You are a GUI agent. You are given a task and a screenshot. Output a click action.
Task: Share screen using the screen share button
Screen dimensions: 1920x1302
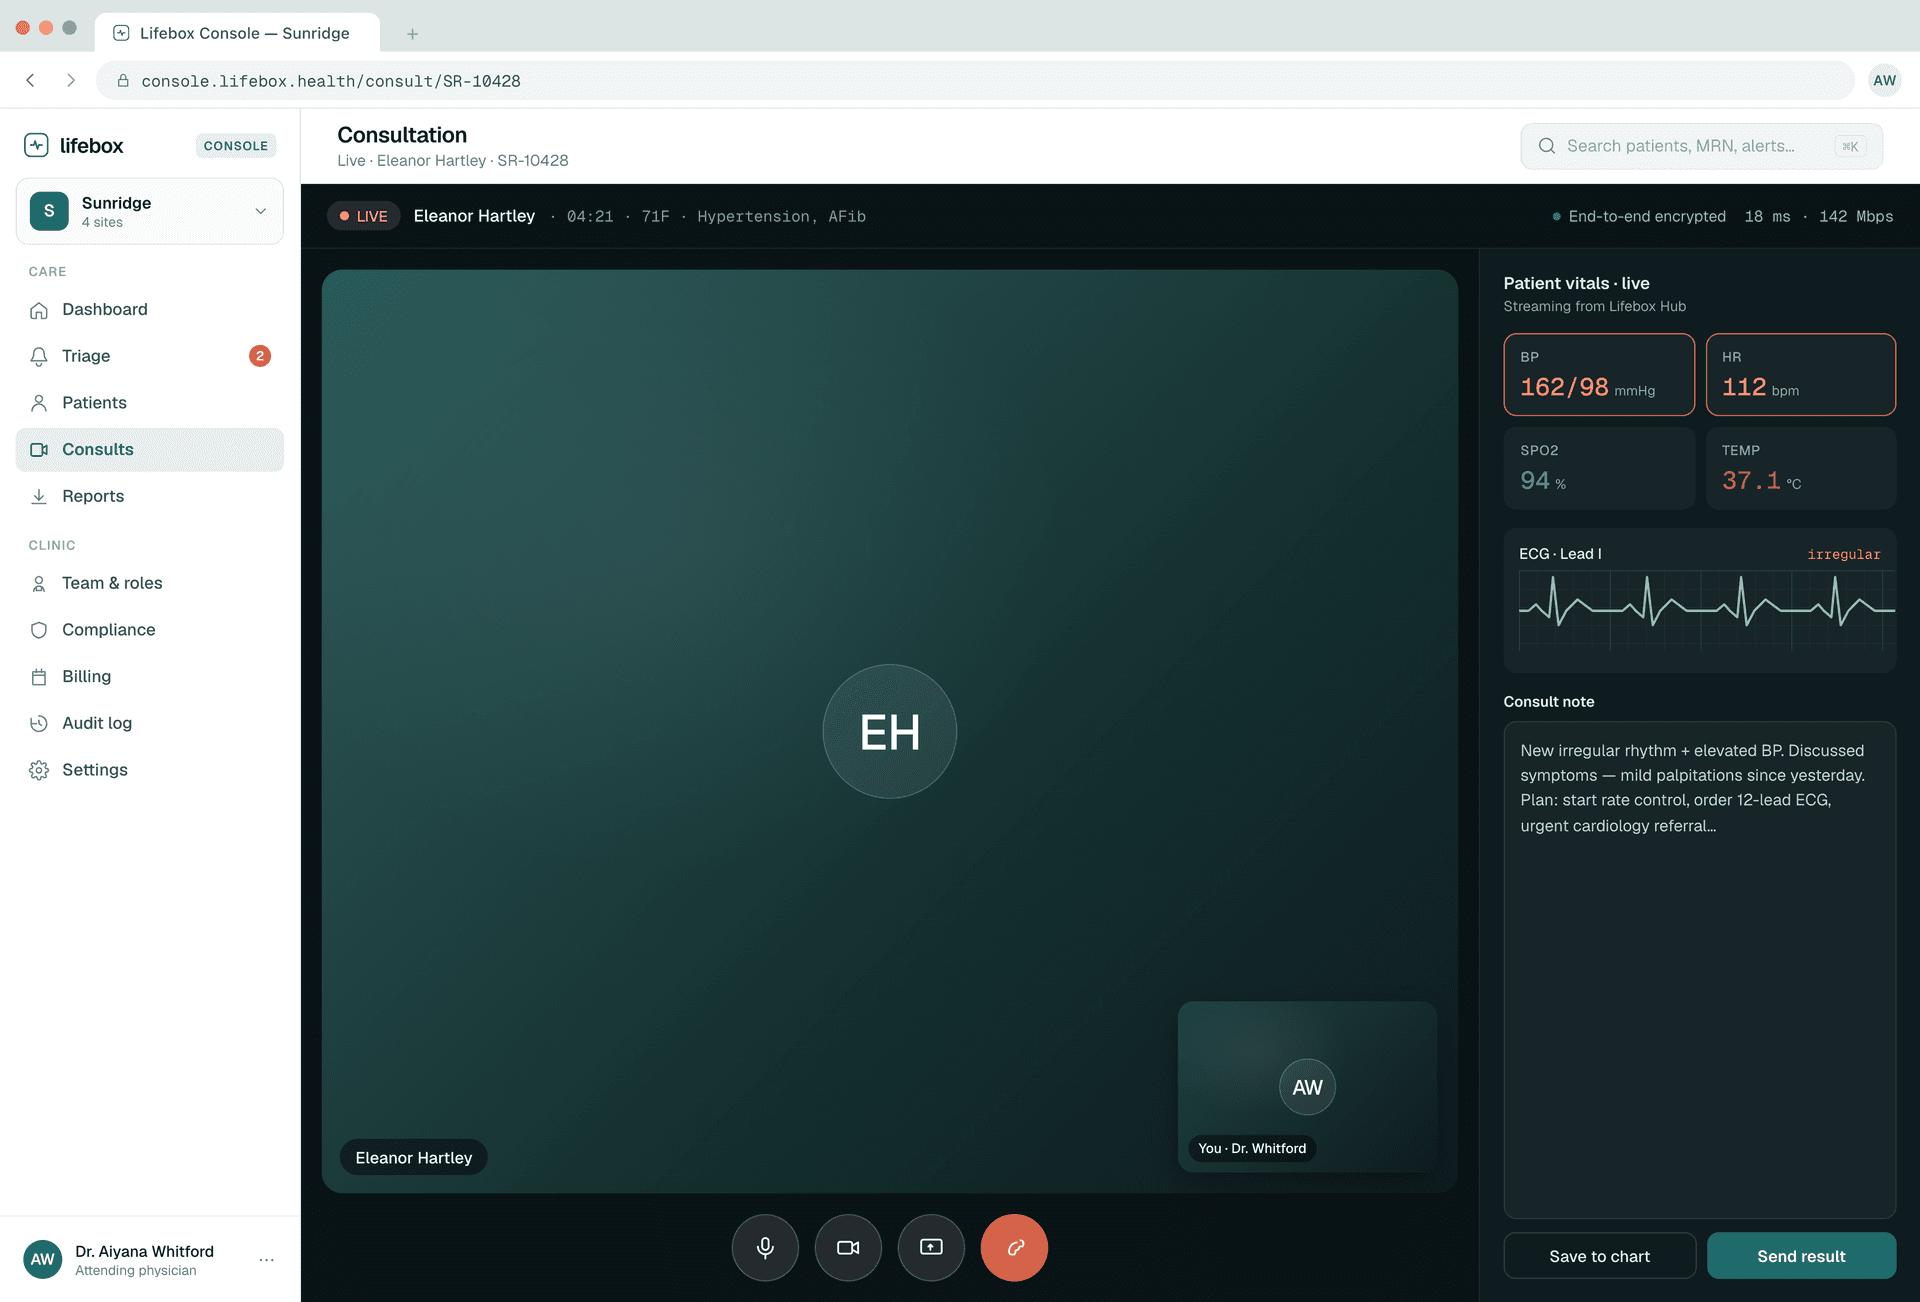931,1247
